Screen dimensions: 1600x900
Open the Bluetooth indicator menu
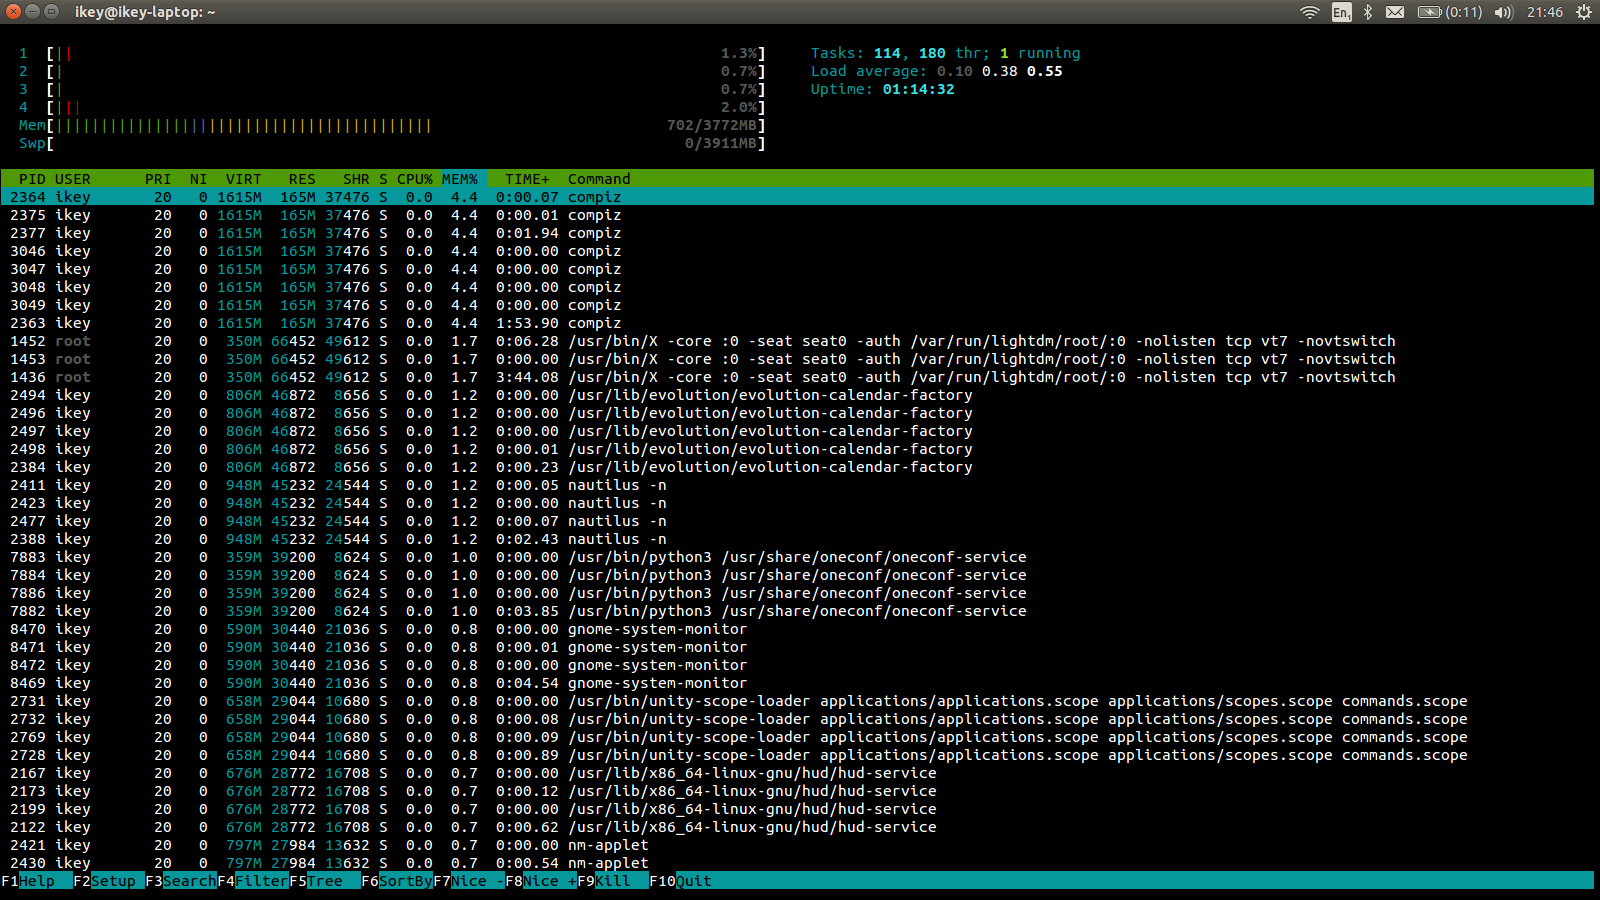coord(1368,12)
